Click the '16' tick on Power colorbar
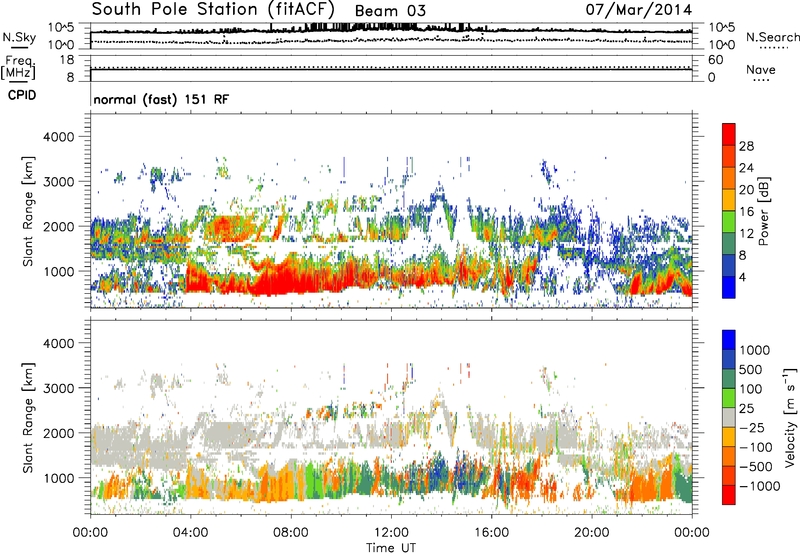Viewport: 800px width, 554px height. pos(746,212)
